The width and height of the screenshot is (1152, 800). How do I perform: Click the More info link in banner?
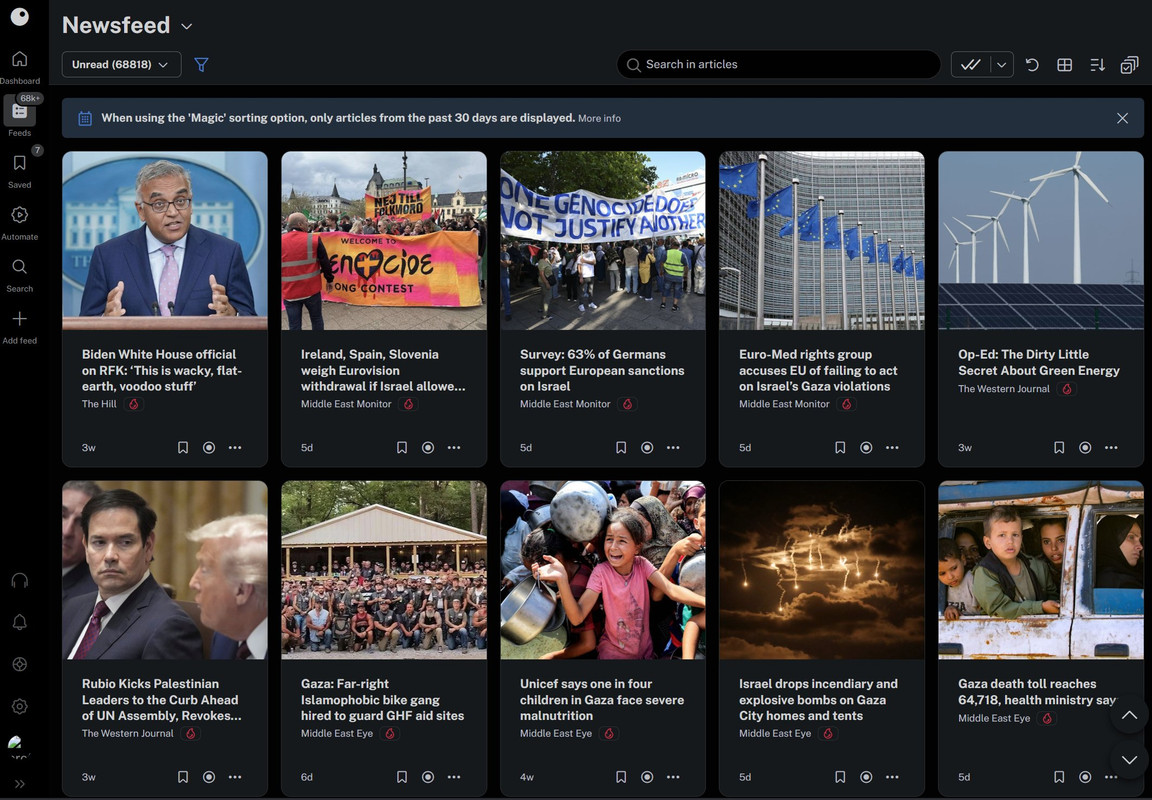click(599, 118)
